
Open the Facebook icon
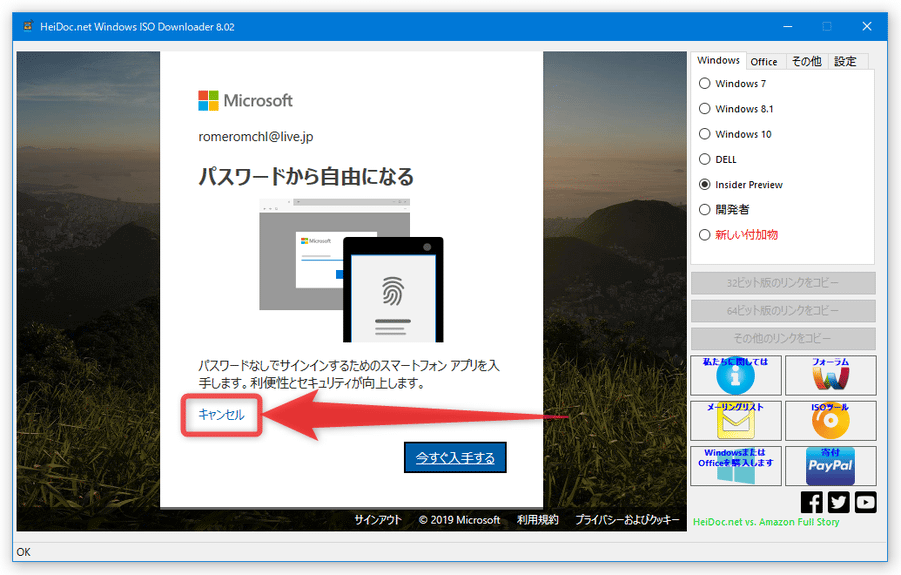[x=811, y=503]
